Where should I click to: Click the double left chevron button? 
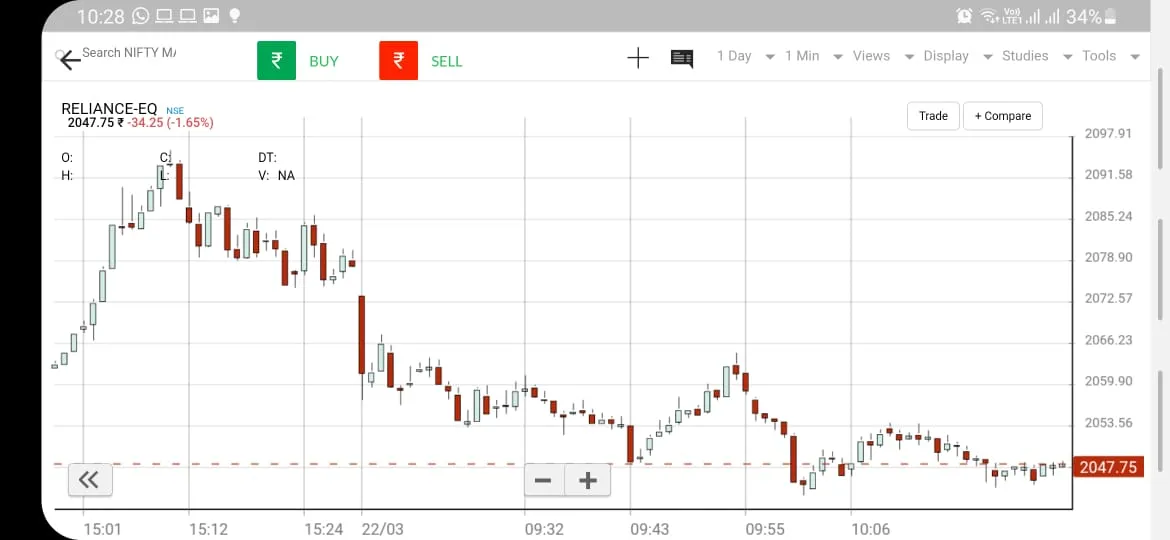(x=90, y=480)
